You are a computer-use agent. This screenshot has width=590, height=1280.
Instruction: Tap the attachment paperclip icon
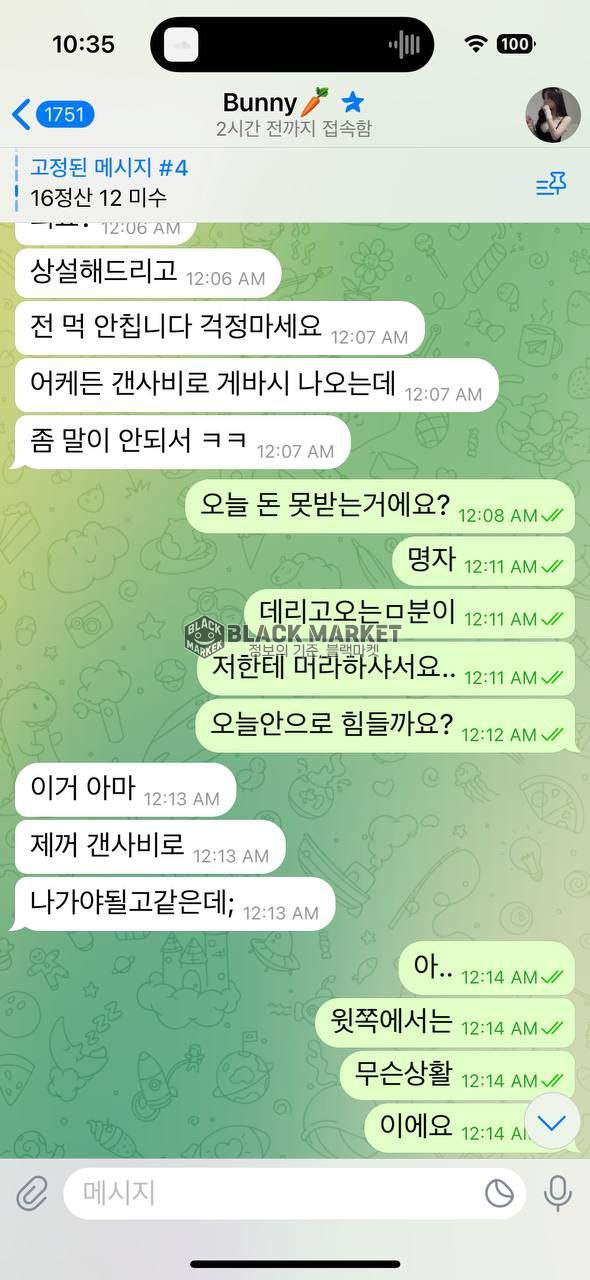pyautogui.click(x=32, y=1192)
